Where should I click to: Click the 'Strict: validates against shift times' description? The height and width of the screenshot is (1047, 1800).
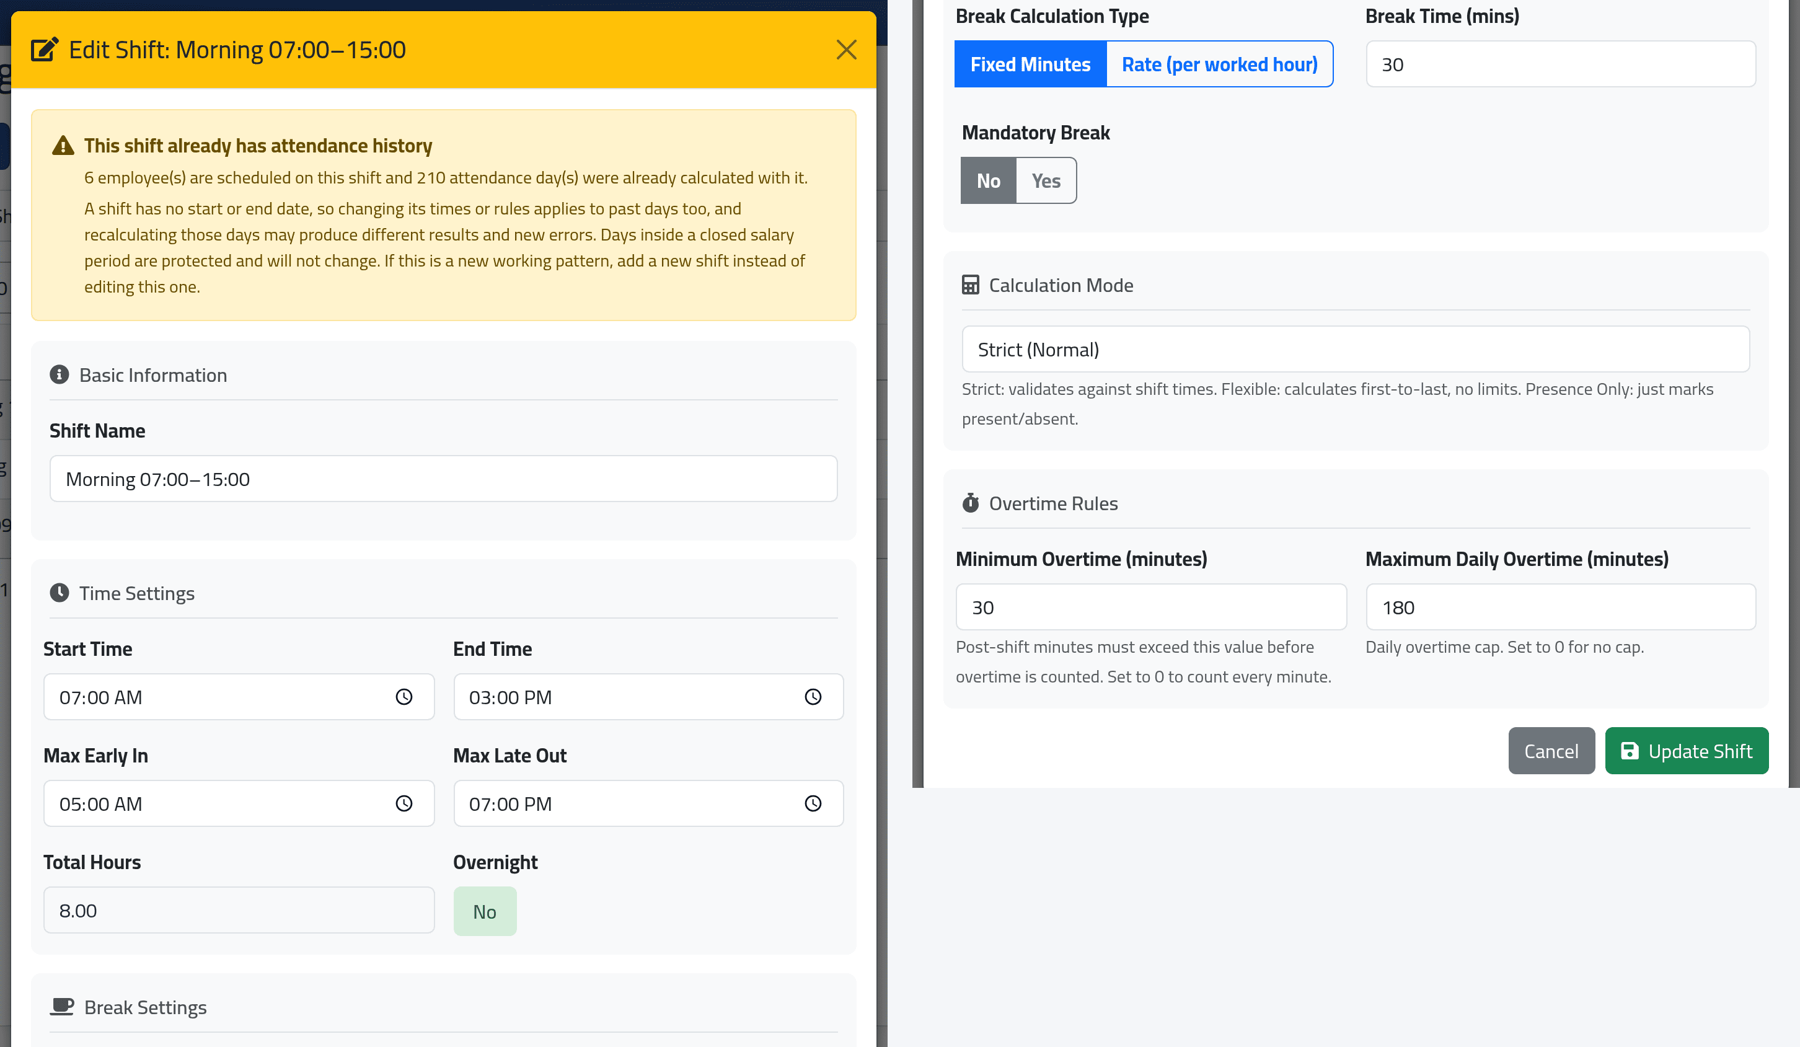coord(1338,404)
